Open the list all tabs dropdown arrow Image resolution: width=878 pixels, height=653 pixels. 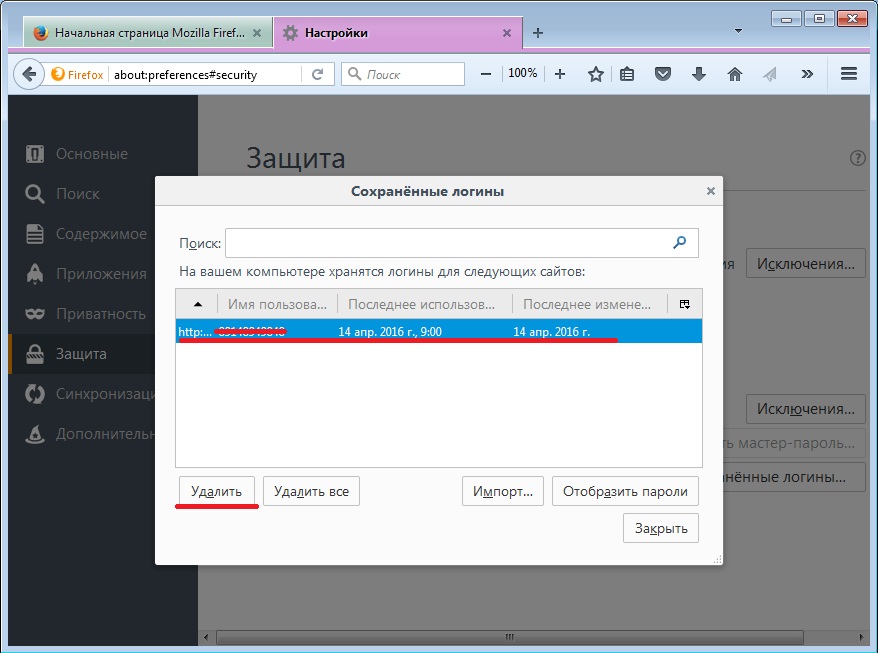[x=738, y=31]
